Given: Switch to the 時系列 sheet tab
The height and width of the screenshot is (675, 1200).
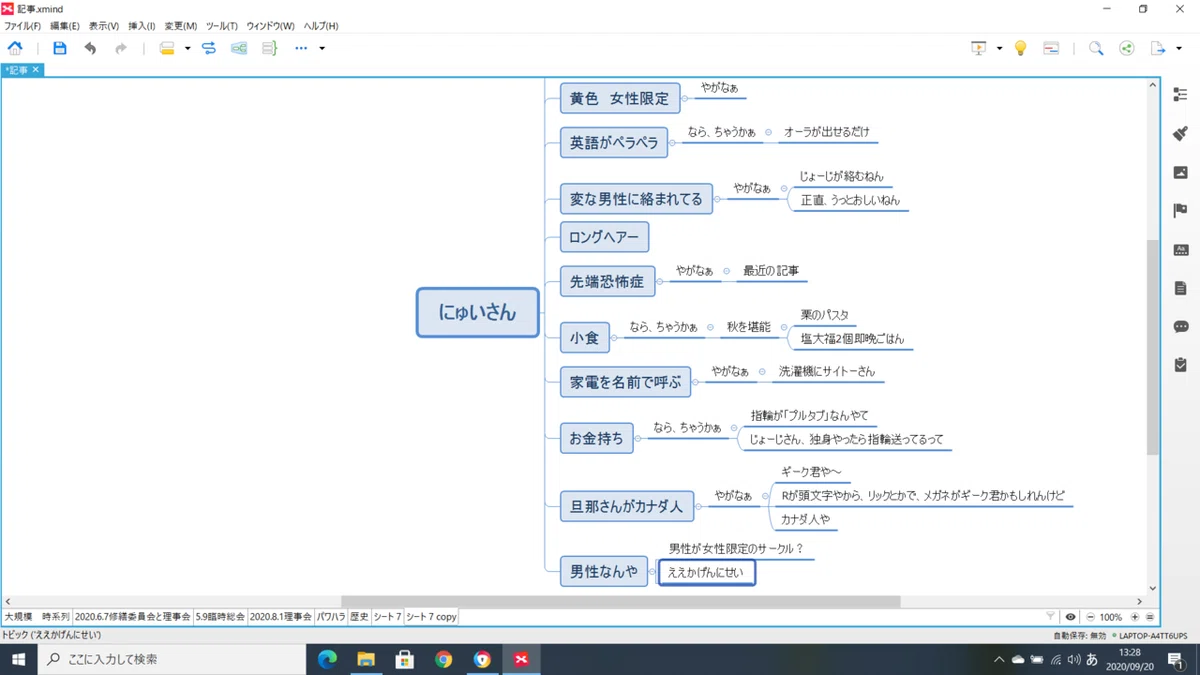Looking at the screenshot, I should (56, 617).
